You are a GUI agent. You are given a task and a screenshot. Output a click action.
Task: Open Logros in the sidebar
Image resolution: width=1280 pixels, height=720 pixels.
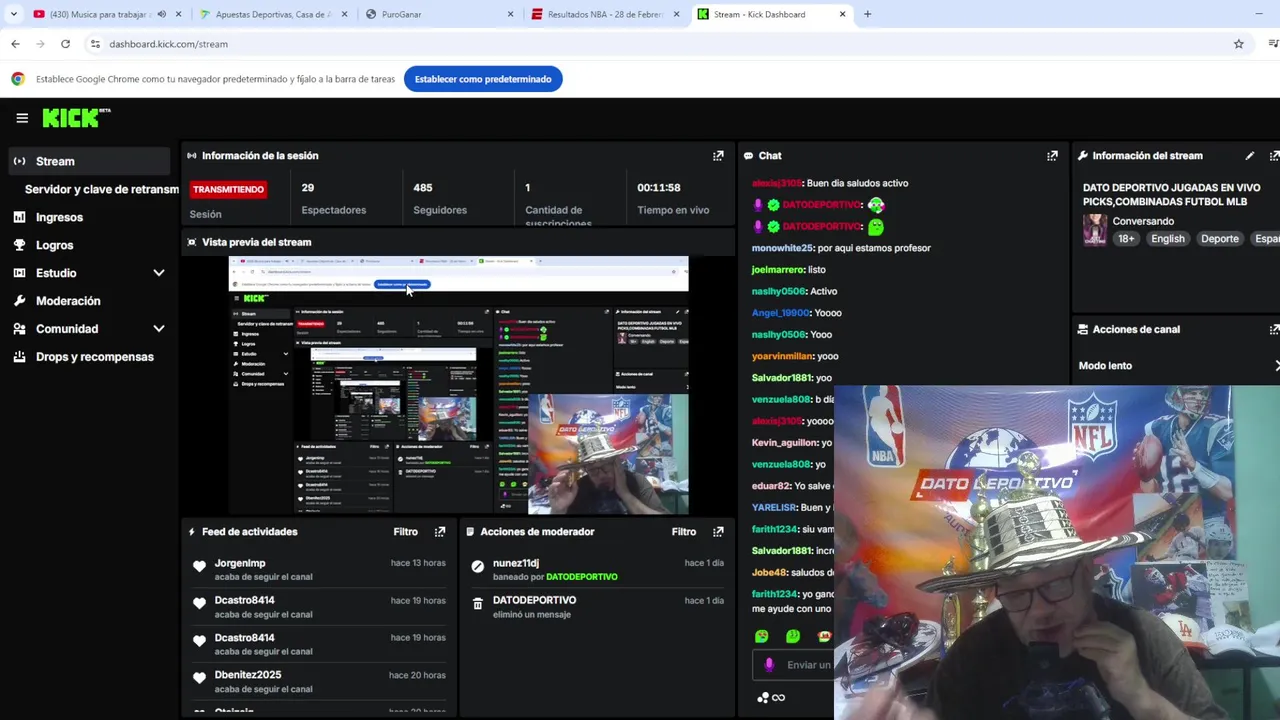54,245
